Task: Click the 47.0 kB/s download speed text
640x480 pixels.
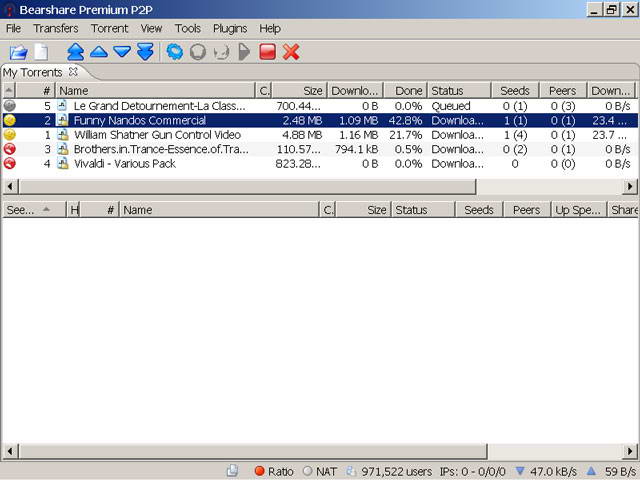Action: click(x=553, y=471)
